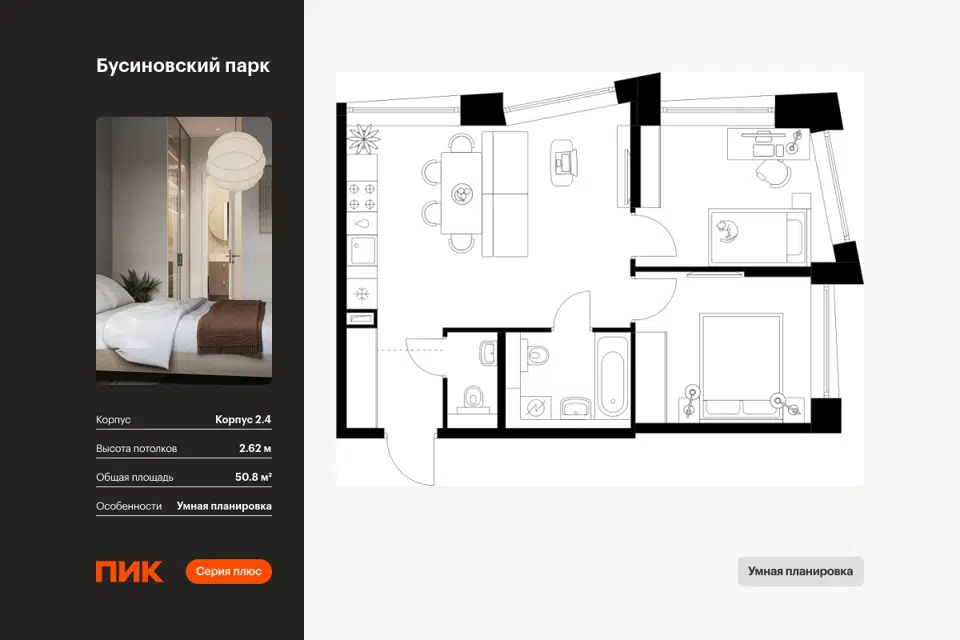This screenshot has height=640, width=960.
Task: Click the desk chair in small bedroom
Action: tap(773, 173)
